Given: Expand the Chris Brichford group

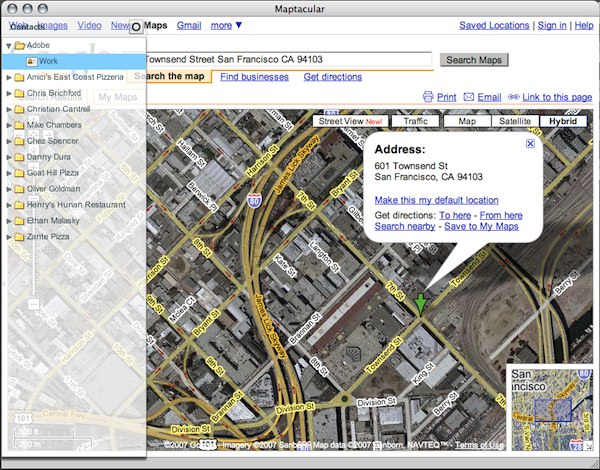Looking at the screenshot, I should pyautogui.click(x=9, y=93).
